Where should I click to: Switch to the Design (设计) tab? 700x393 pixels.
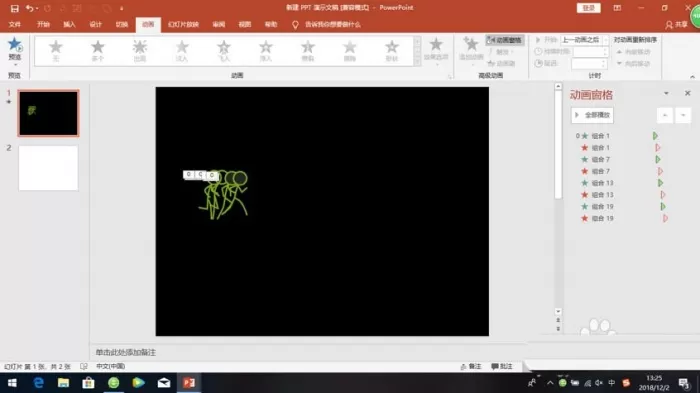[x=96, y=25]
